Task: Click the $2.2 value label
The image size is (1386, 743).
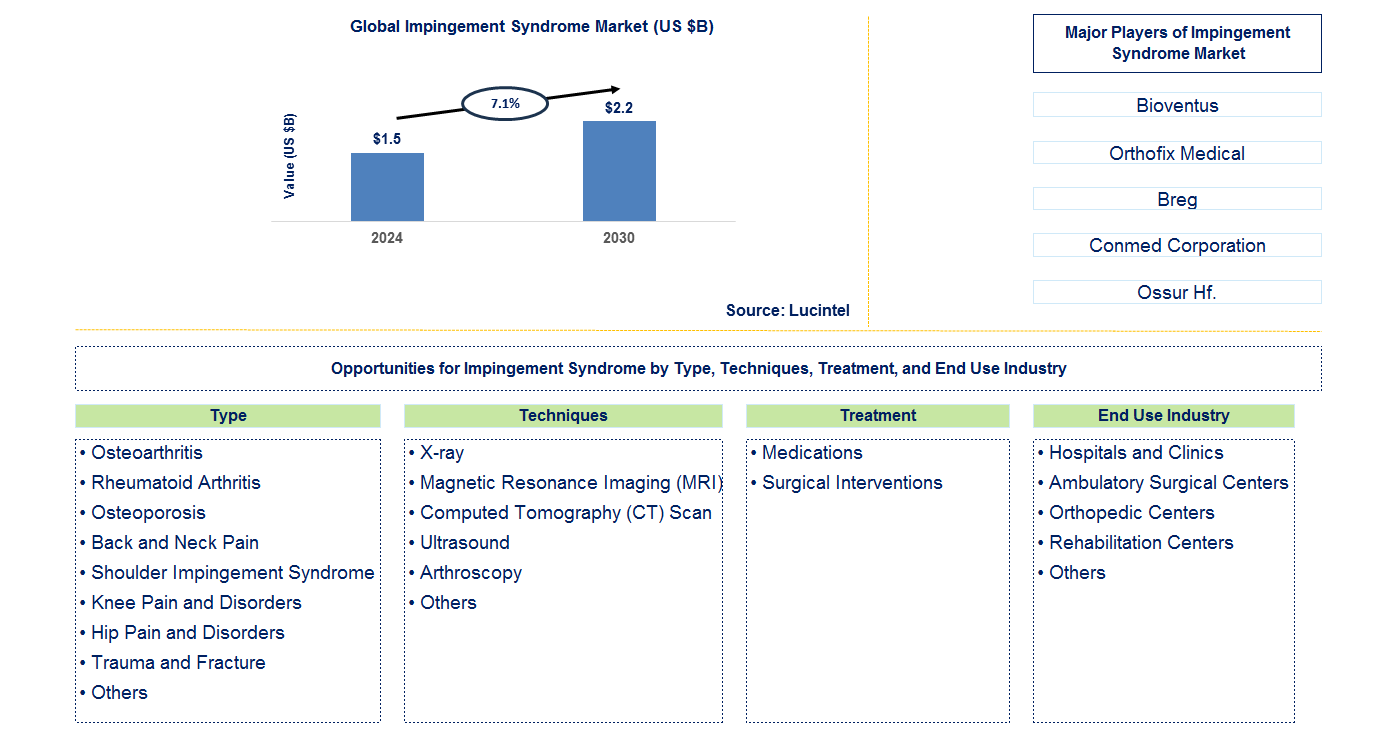Action: [619, 107]
